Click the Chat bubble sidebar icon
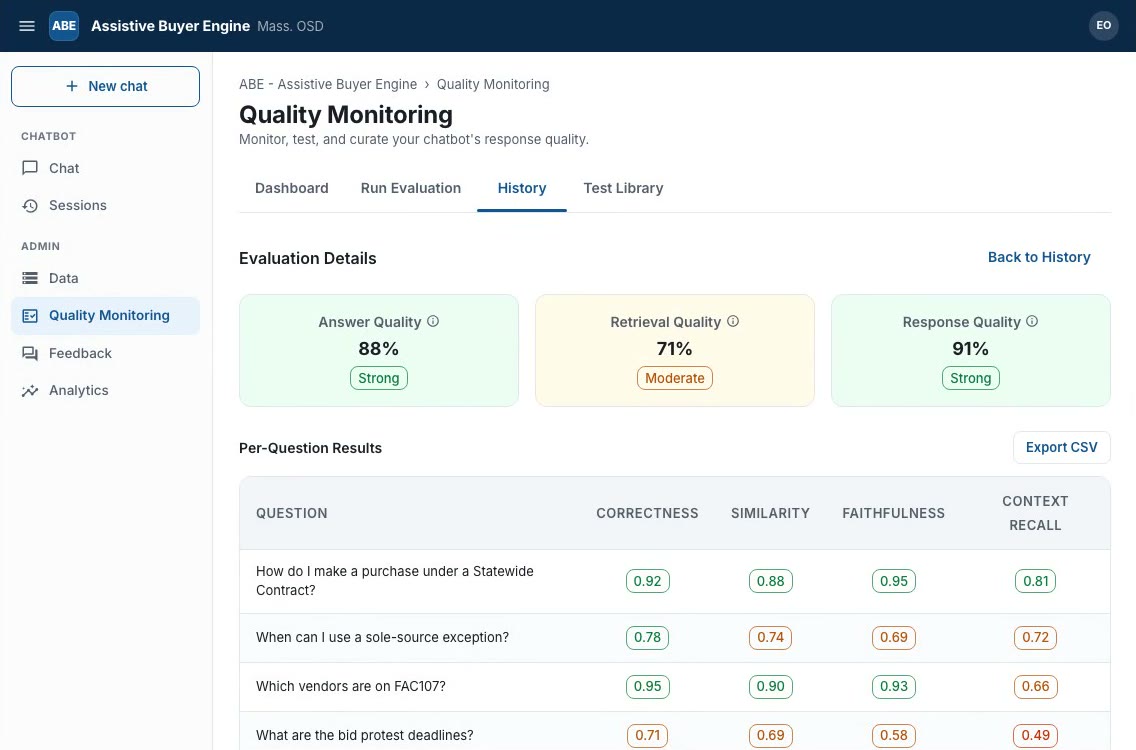1136x750 pixels. [x=30, y=168]
